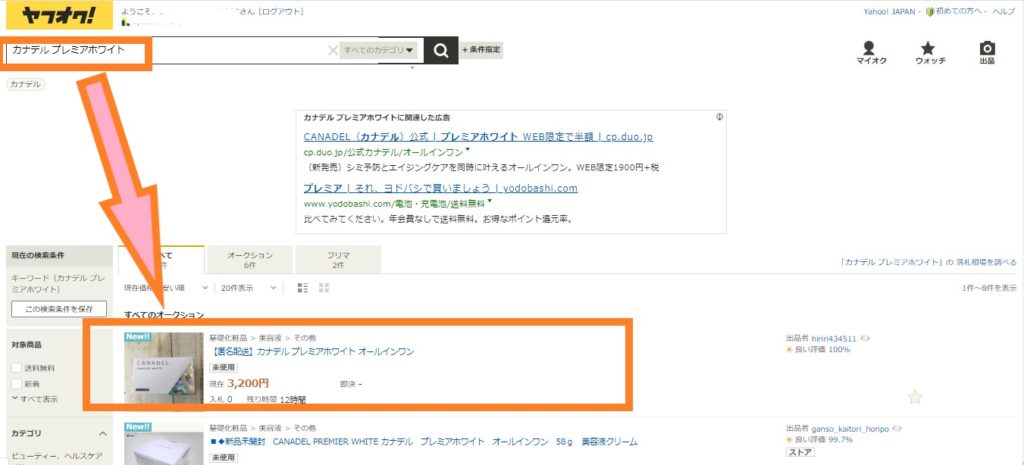This screenshot has height=465, width=1024.
Task: Open the Yahoo! JAPAN link
Action: tap(889, 12)
